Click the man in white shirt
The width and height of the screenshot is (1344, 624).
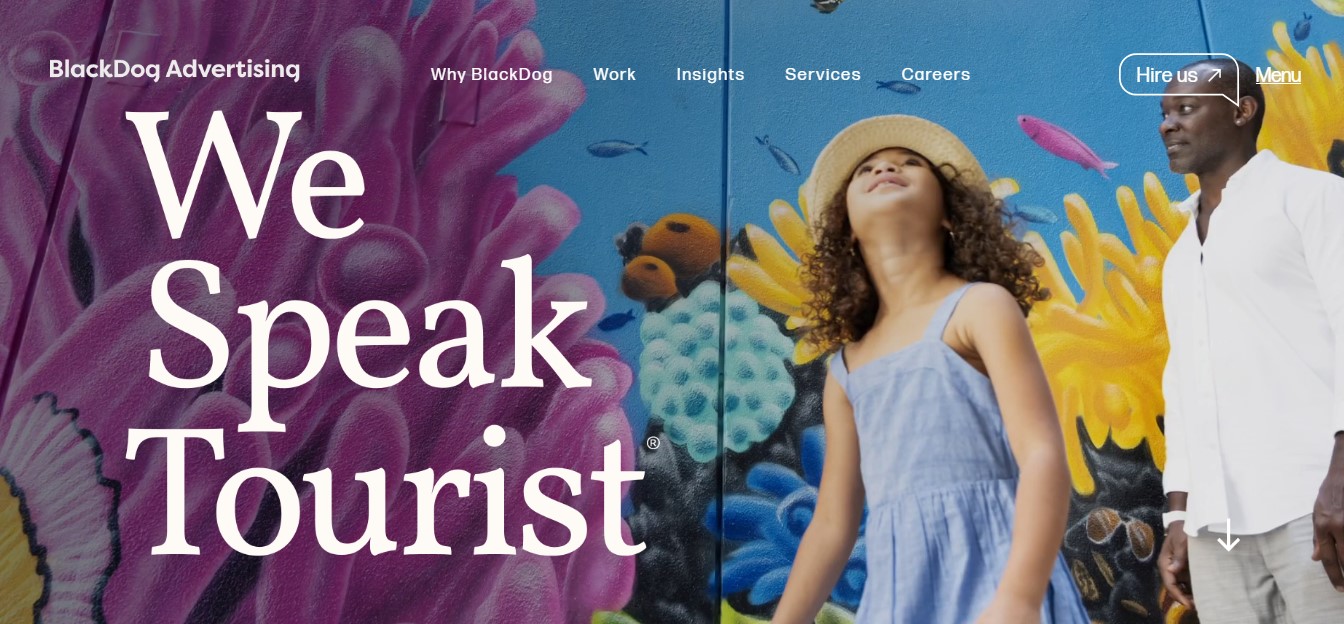[x=1250, y=340]
